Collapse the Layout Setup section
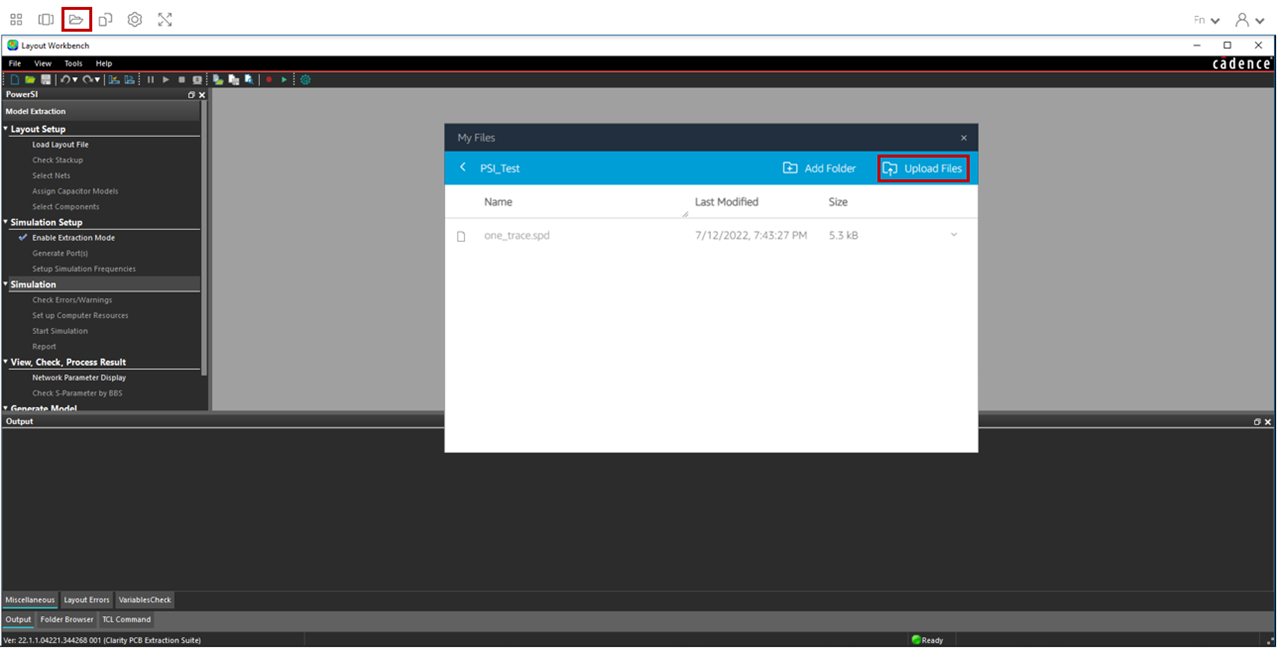Image resolution: width=1280 pixels, height=650 pixels. click(5, 129)
